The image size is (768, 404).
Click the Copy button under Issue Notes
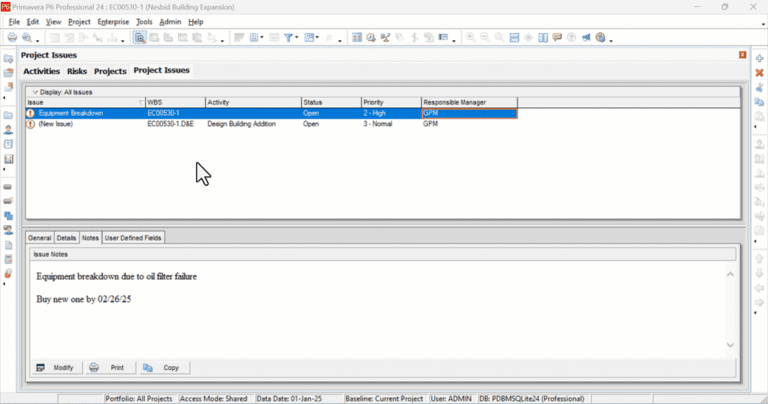click(x=164, y=368)
